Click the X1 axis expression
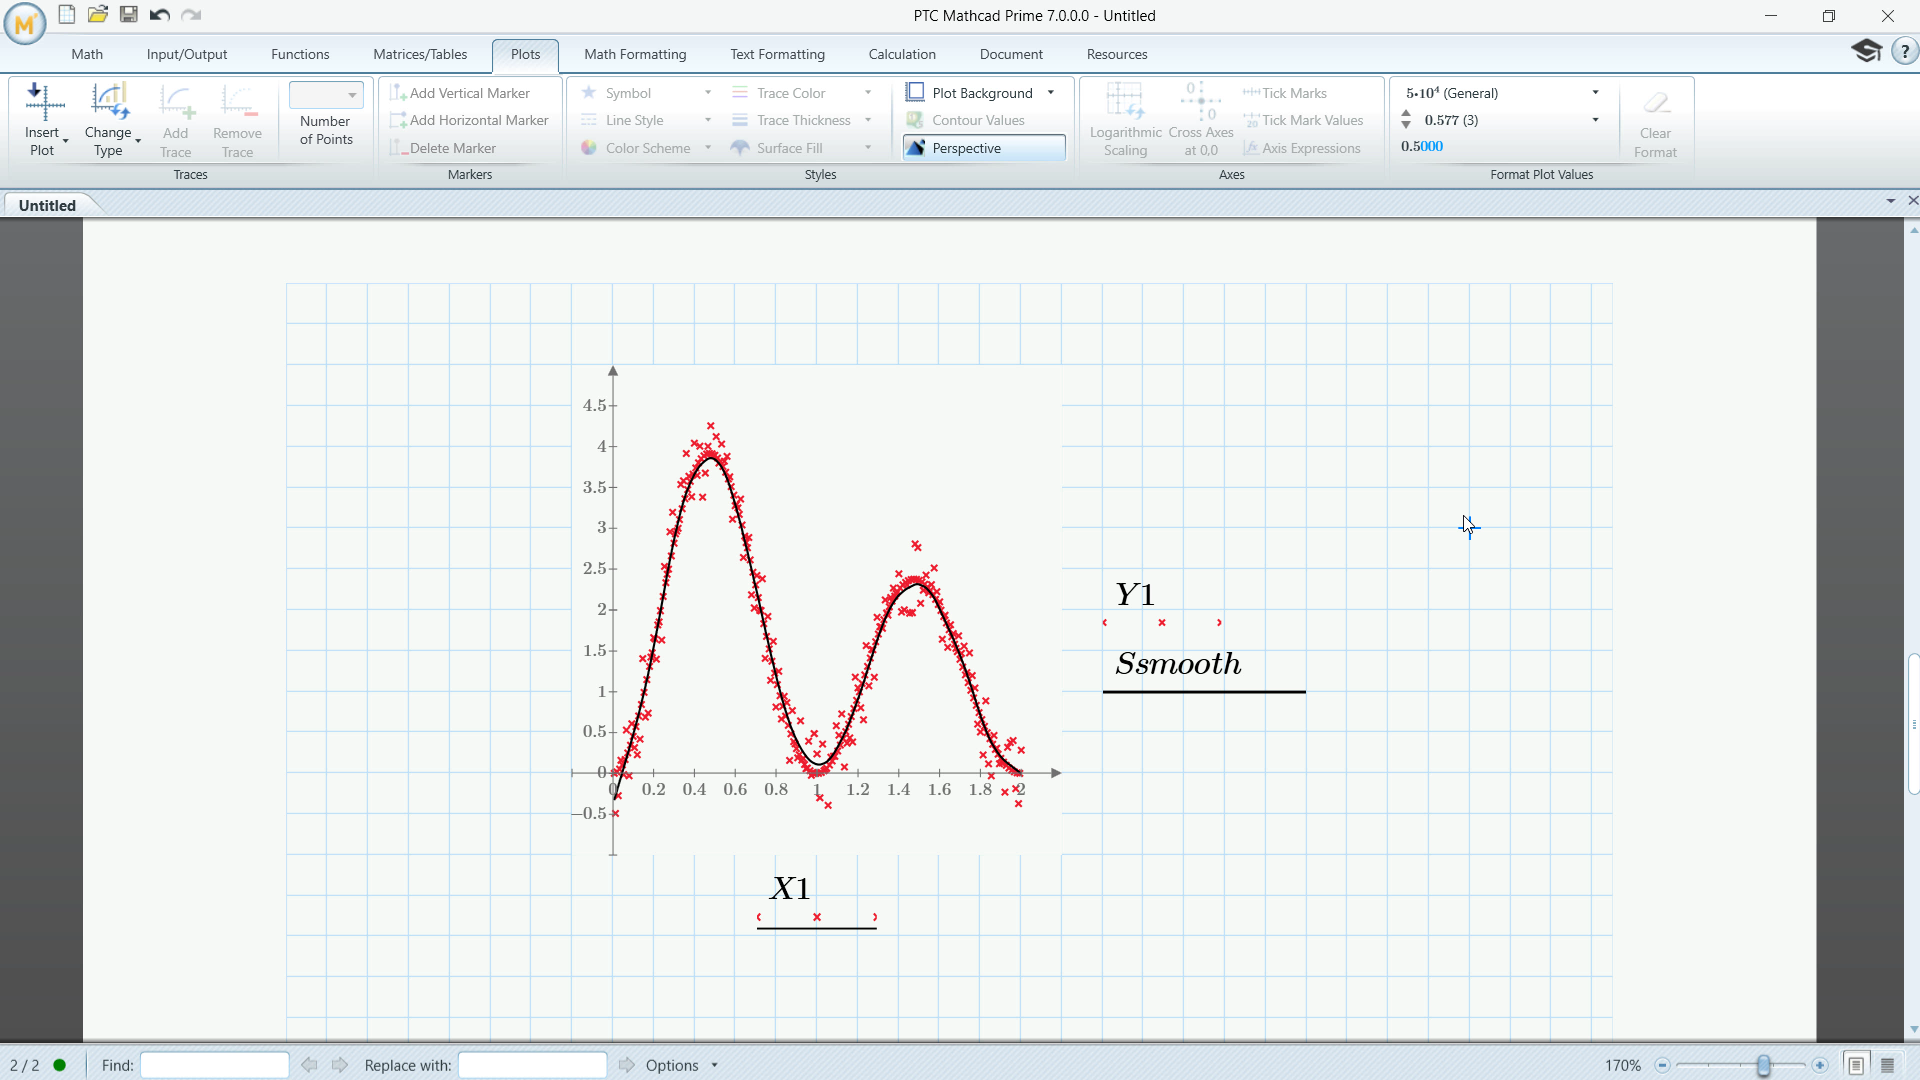The height and width of the screenshot is (1080, 1920). click(790, 888)
